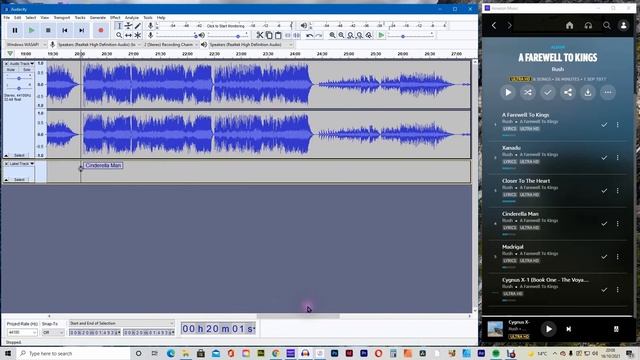This screenshot has width=640, height=360.
Task: Click the Copy icon in edit toolbar
Action: (269, 35)
